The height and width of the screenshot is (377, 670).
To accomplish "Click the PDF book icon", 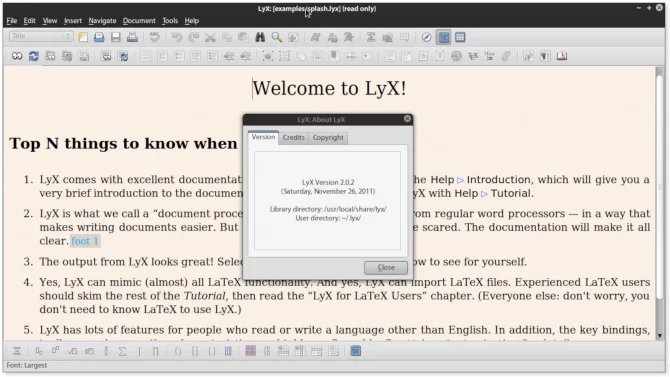I will coord(561,56).
